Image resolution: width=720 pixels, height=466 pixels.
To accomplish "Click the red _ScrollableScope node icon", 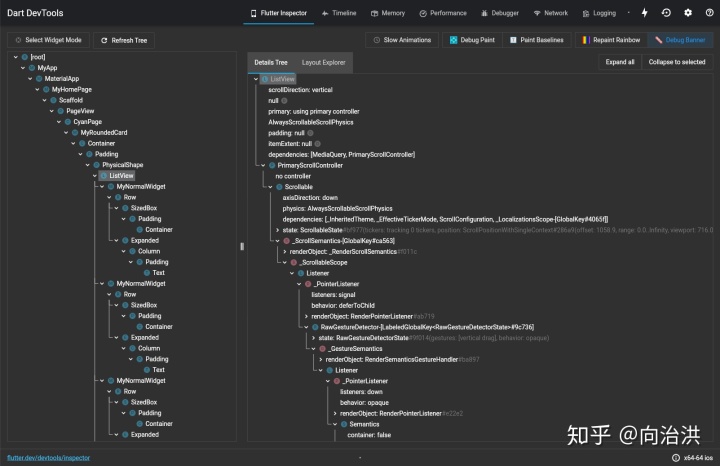I will pyautogui.click(x=293, y=262).
